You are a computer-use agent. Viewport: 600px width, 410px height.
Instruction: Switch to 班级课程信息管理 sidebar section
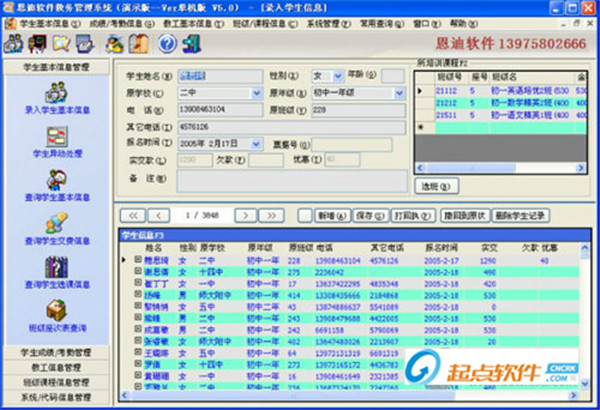click(57, 382)
